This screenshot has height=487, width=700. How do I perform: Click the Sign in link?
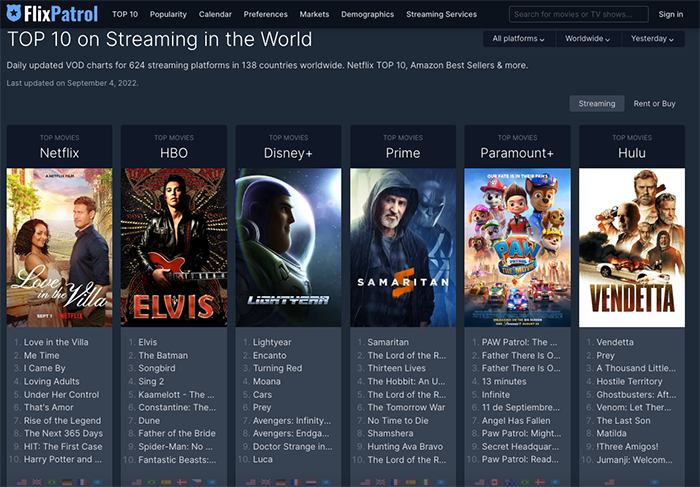point(671,14)
